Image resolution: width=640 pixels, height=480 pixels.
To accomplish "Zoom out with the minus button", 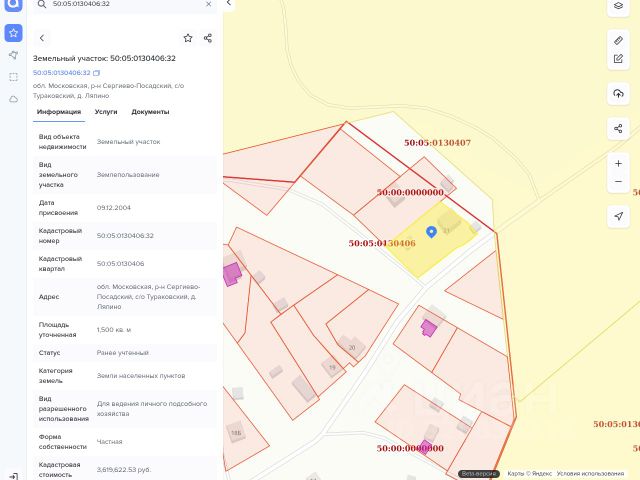I will point(618,182).
